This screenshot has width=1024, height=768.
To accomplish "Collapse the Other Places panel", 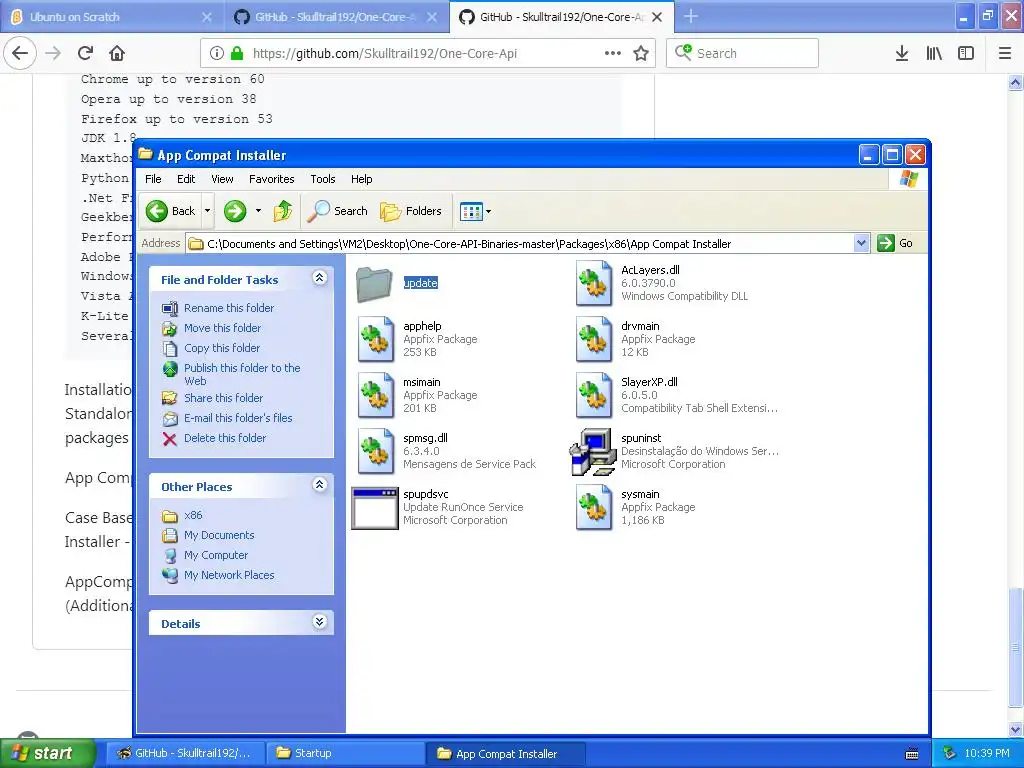I will [x=319, y=485].
